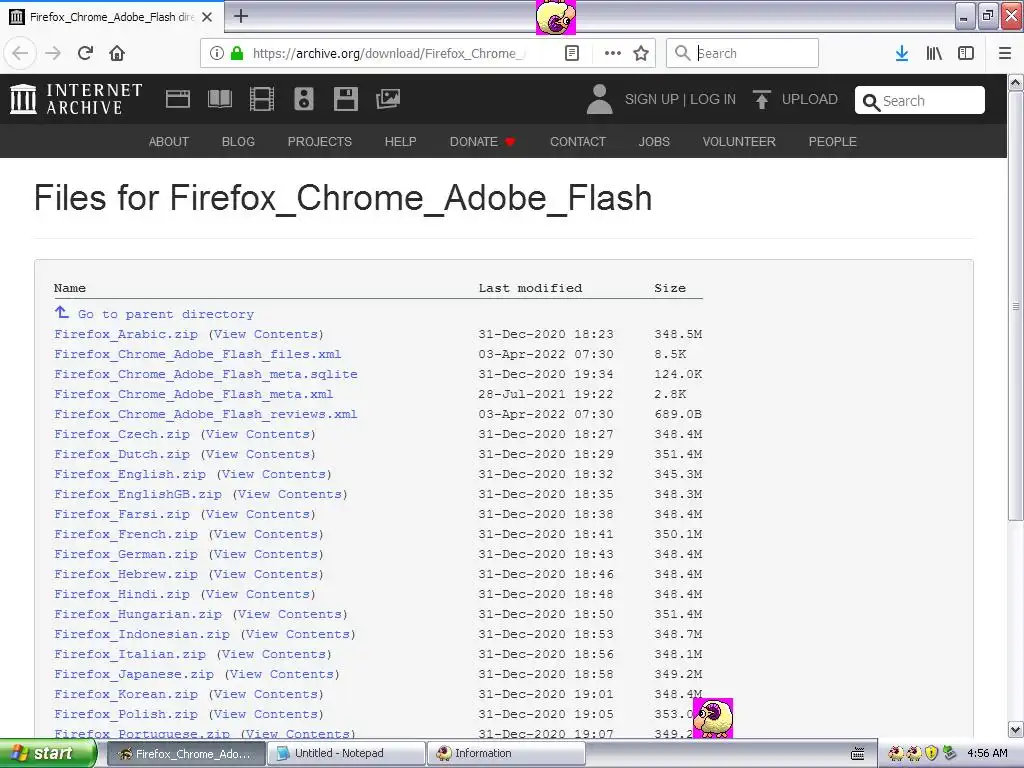The width and height of the screenshot is (1024, 768).
Task: Open the Audio speaker icon
Action: click(x=304, y=99)
